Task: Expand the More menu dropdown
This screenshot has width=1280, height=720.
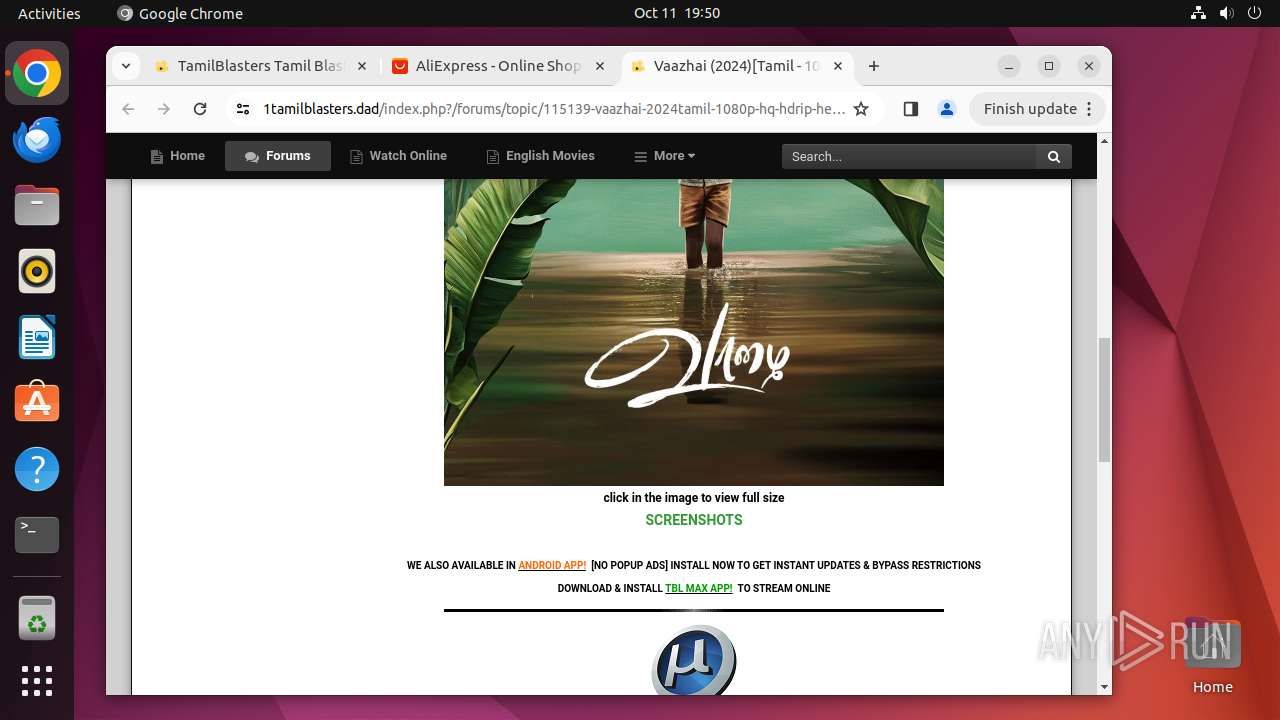Action: (x=665, y=156)
